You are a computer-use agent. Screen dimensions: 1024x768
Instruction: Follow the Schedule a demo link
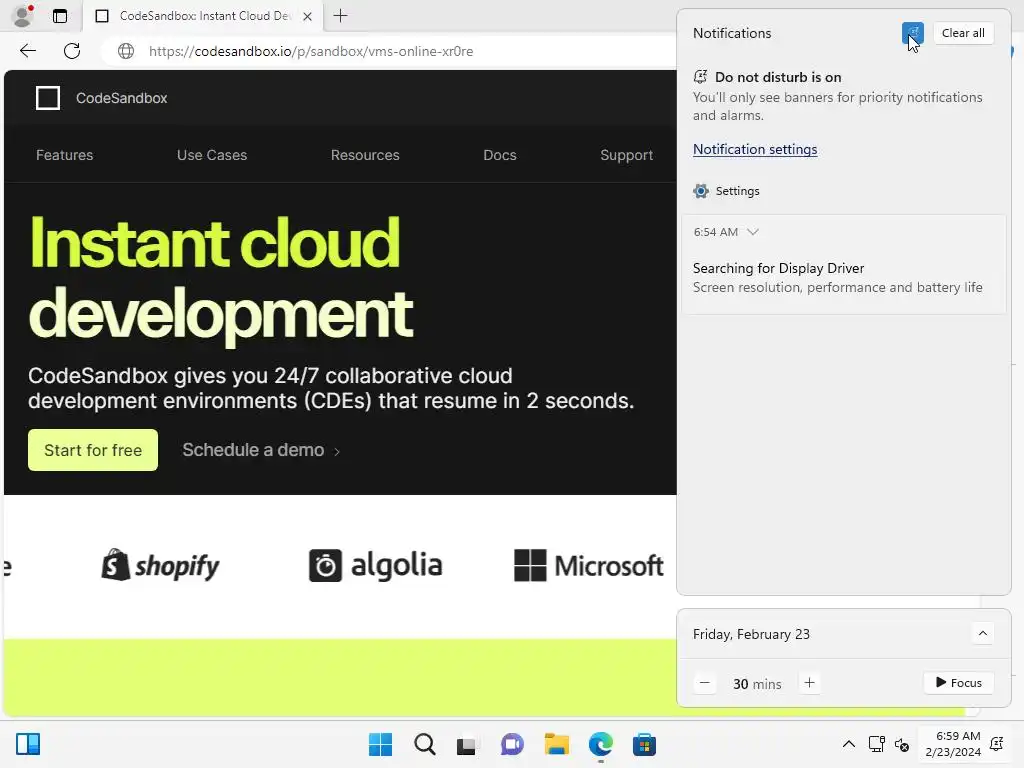point(261,450)
